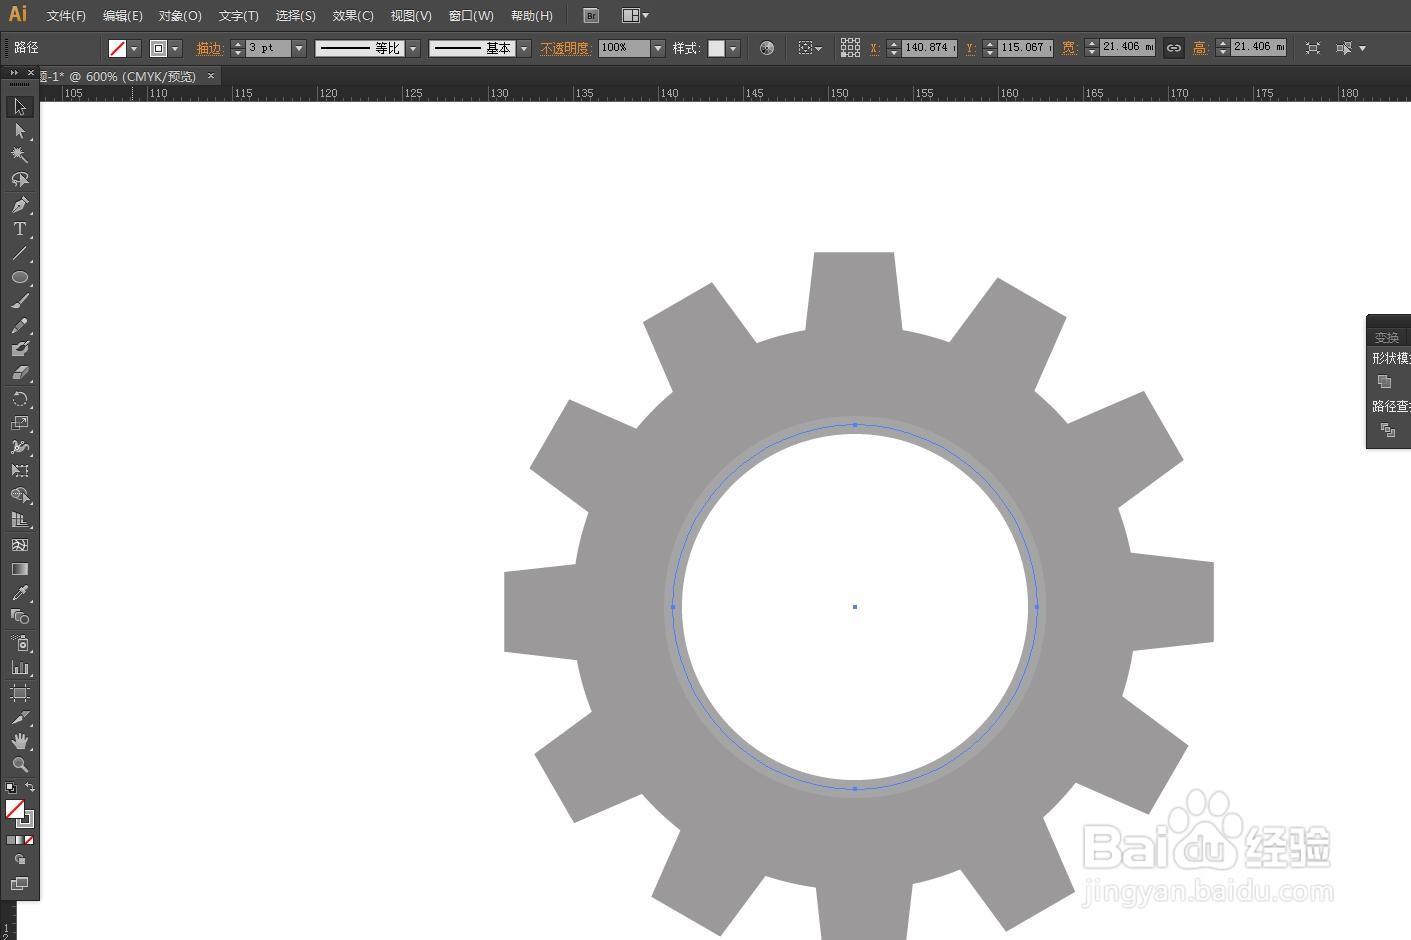Select the Blend tool

[19, 617]
